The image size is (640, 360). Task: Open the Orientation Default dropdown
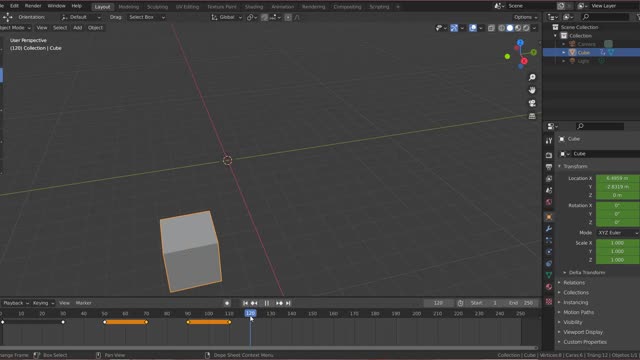[x=81, y=17]
